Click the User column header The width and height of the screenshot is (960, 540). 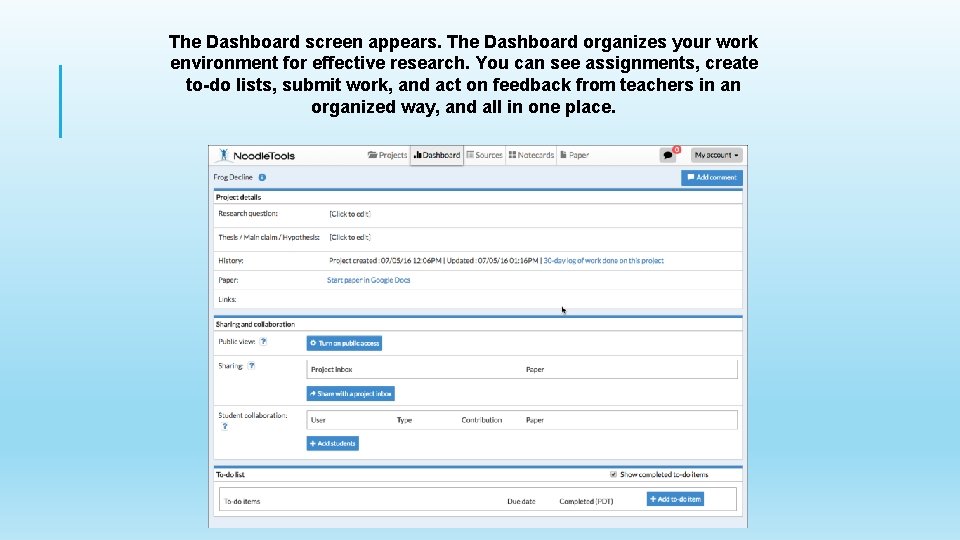coord(318,420)
